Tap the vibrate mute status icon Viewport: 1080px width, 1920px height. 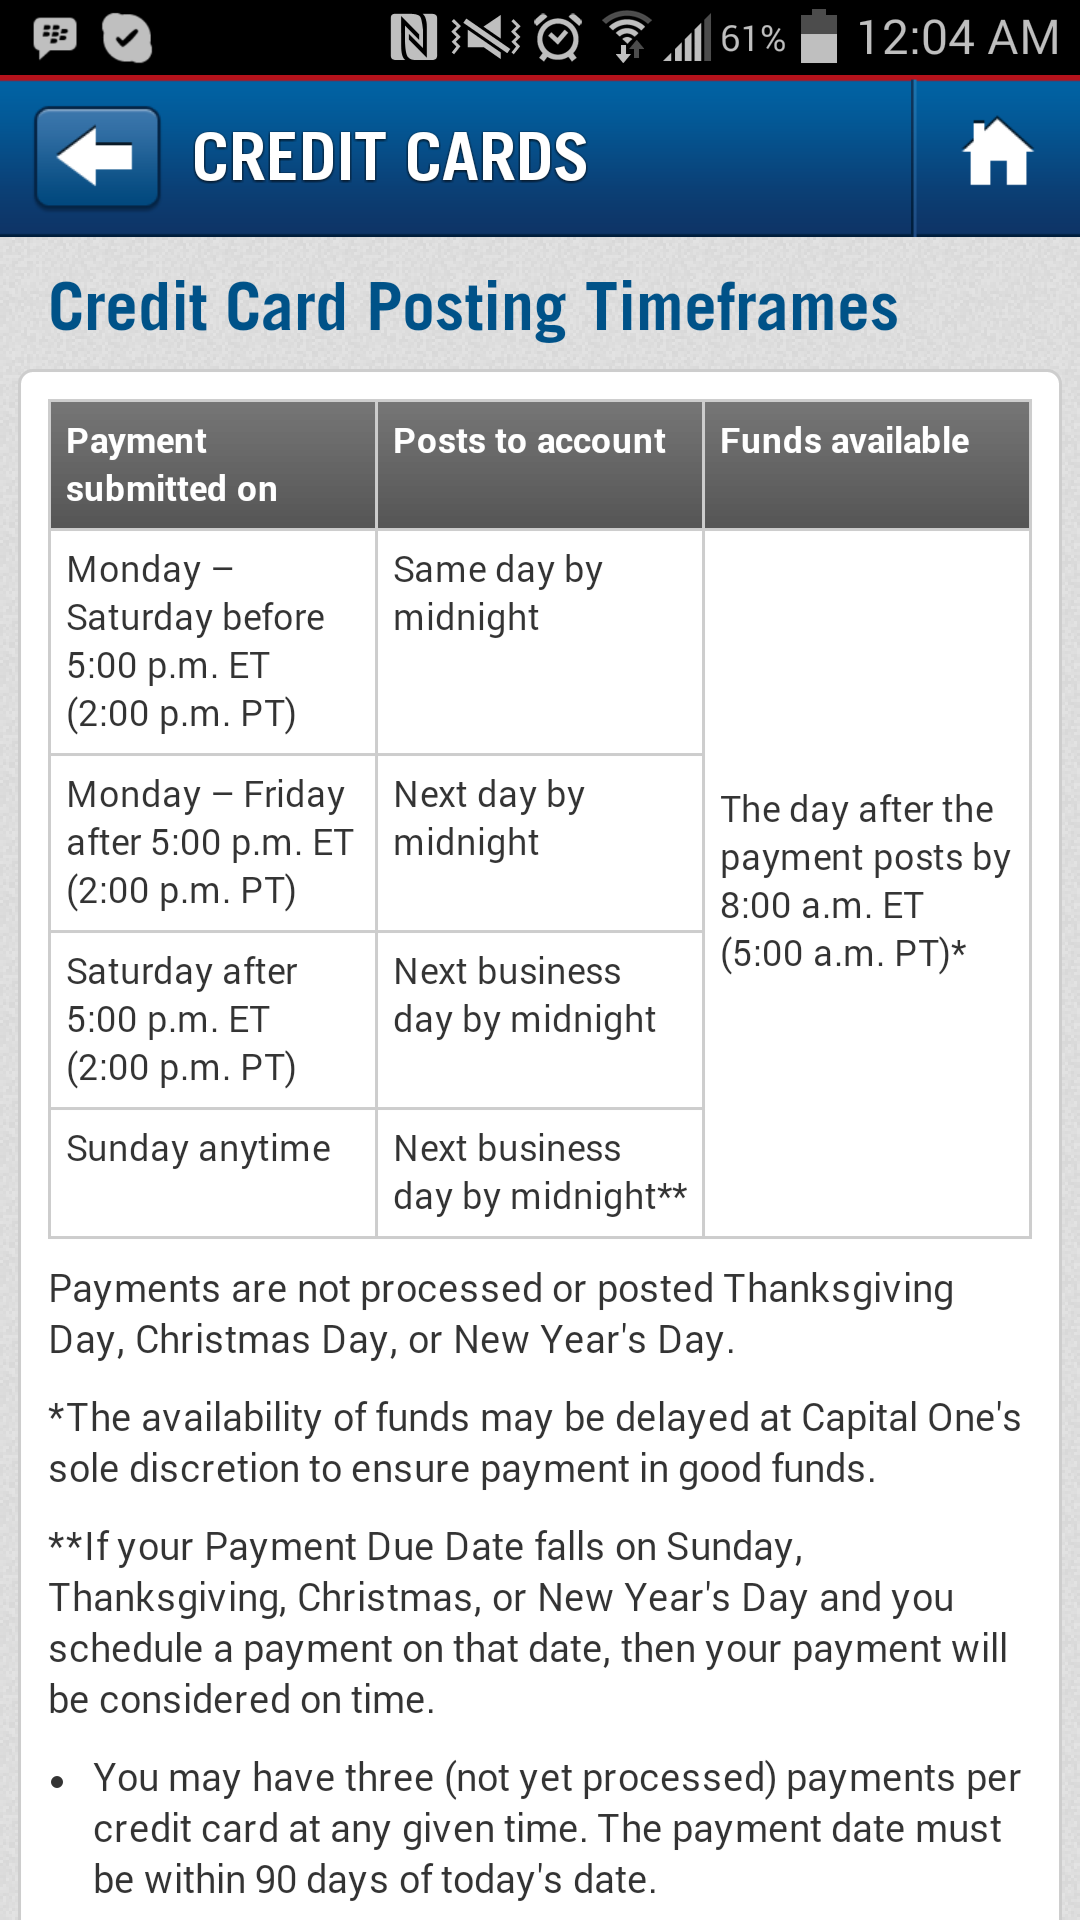coord(486,38)
